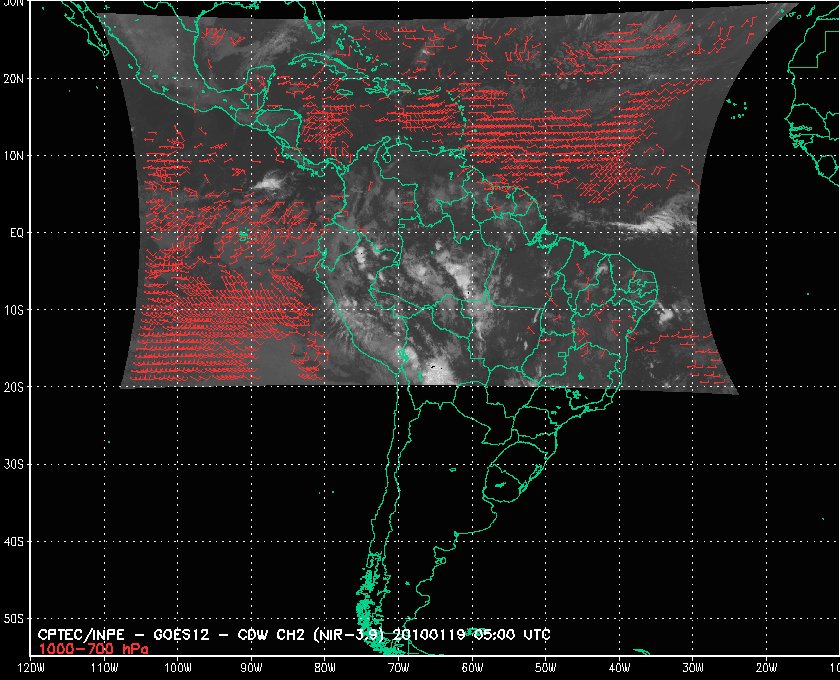Click the 30W longitude label
Screen dimensions: 840x680
[x=693, y=668]
